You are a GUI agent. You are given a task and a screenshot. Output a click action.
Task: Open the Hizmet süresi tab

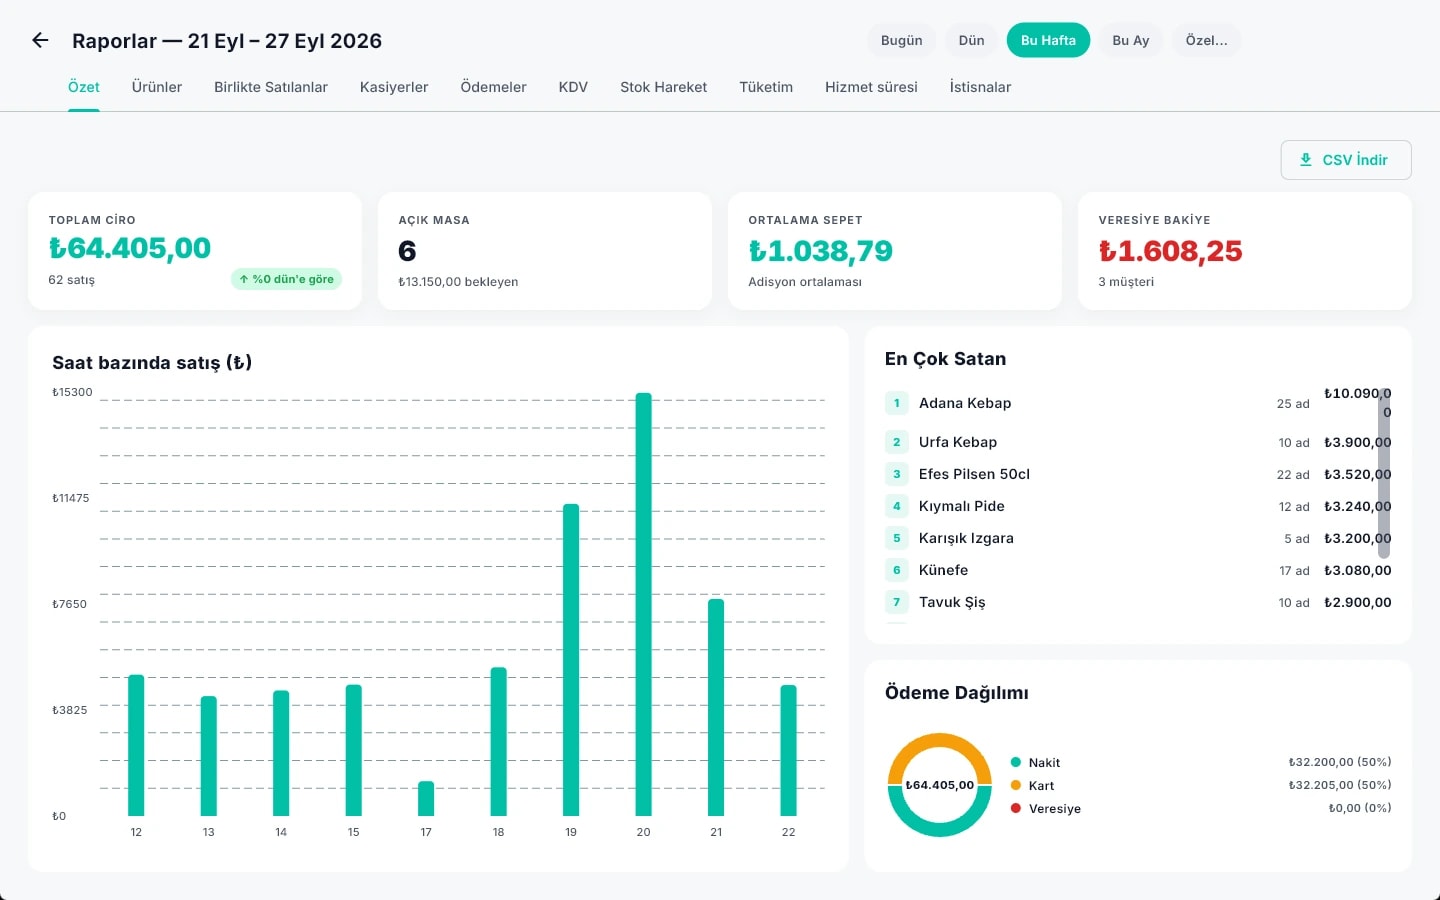(x=871, y=87)
